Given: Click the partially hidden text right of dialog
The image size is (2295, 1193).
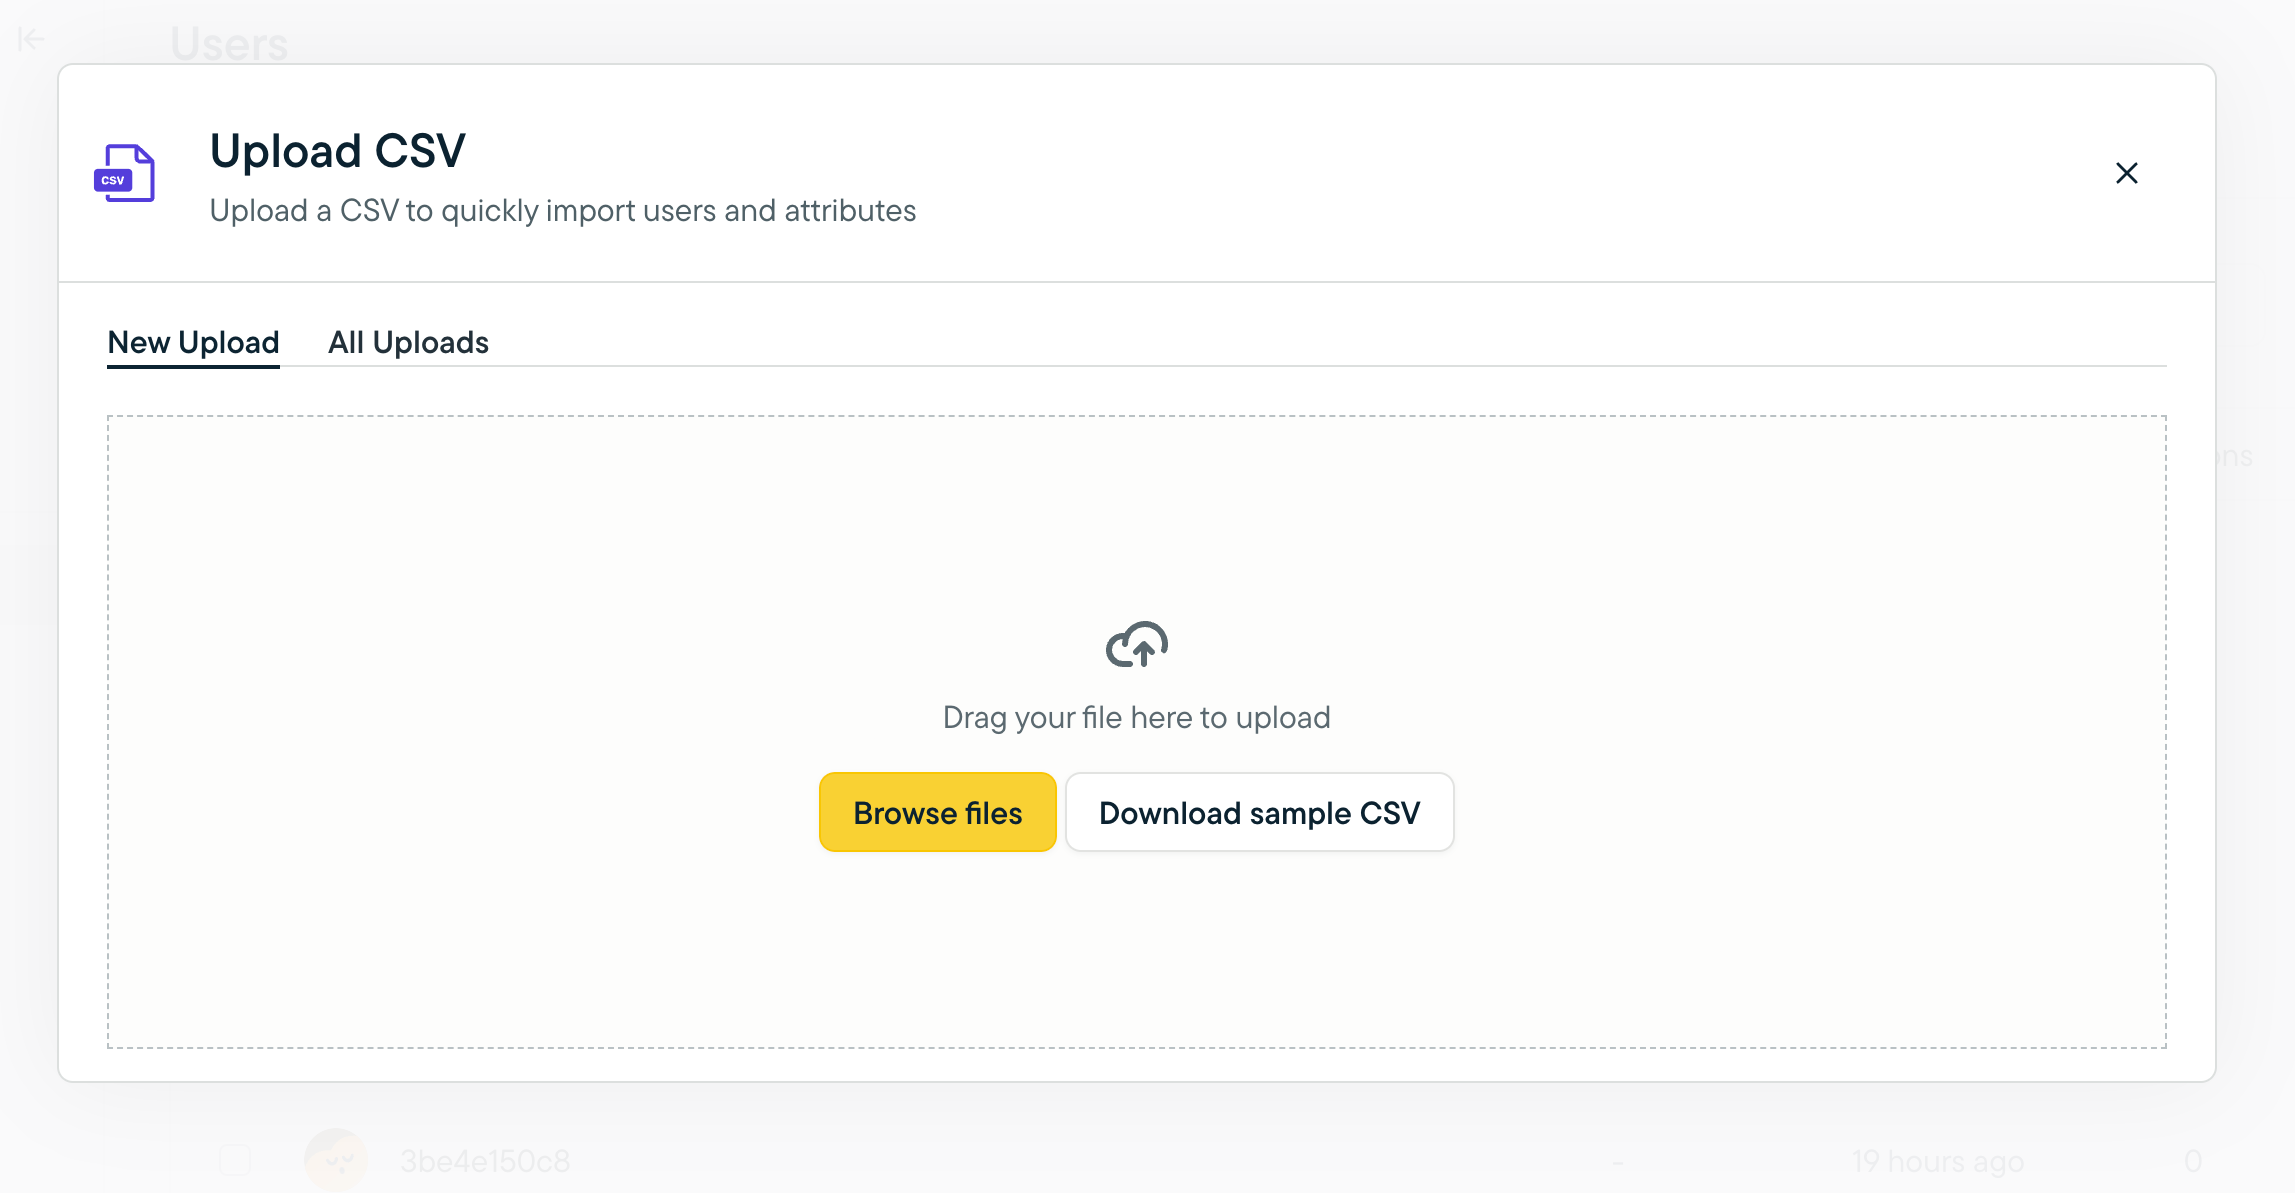Looking at the screenshot, I should [x=2236, y=457].
